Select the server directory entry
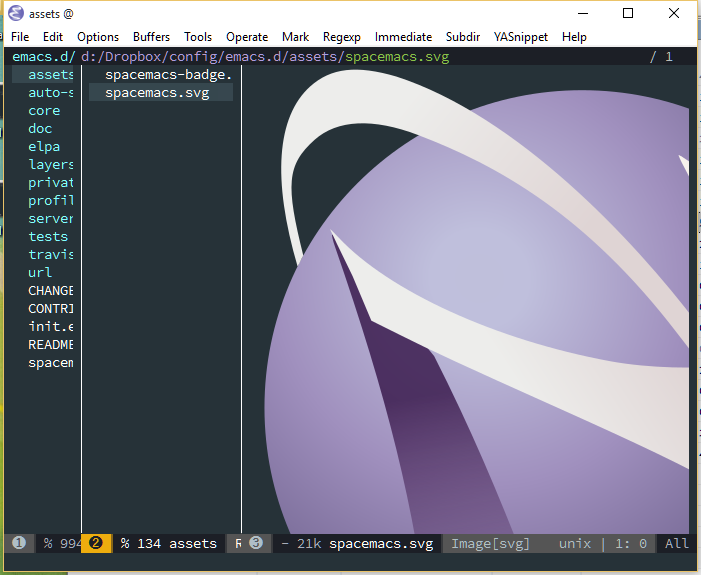Viewport: 701px width, 575px height. (x=51, y=219)
